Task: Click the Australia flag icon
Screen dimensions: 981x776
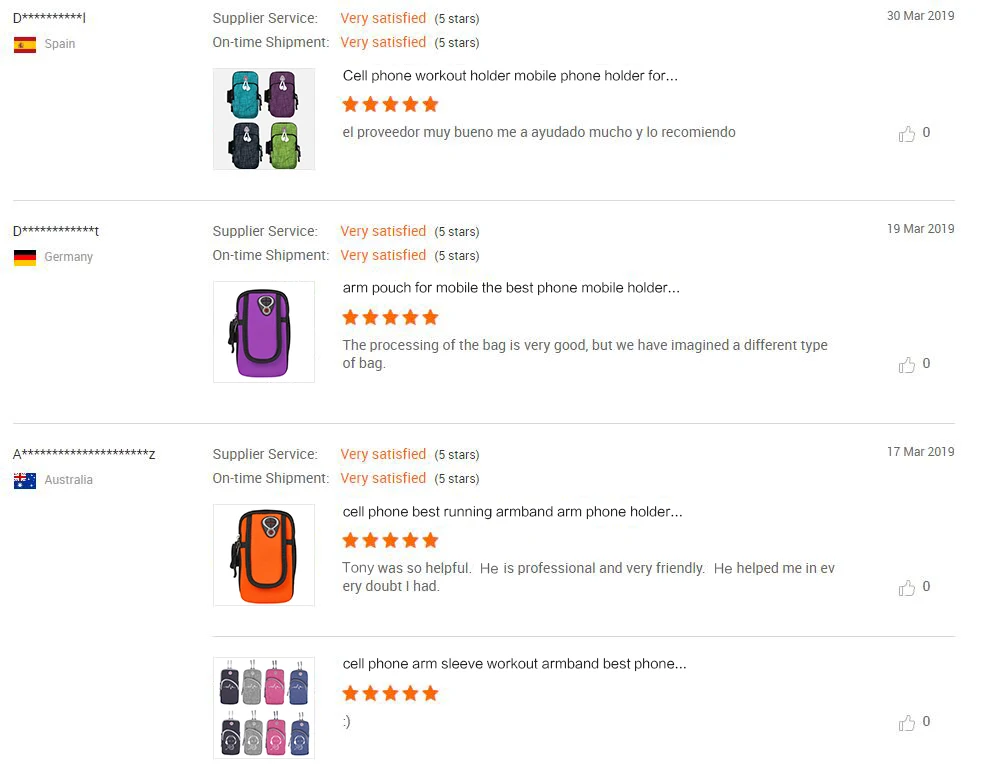Action: (x=25, y=480)
